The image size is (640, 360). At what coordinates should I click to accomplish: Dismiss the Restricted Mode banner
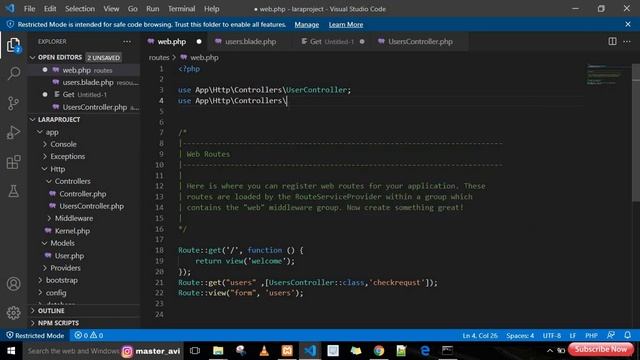point(627,24)
